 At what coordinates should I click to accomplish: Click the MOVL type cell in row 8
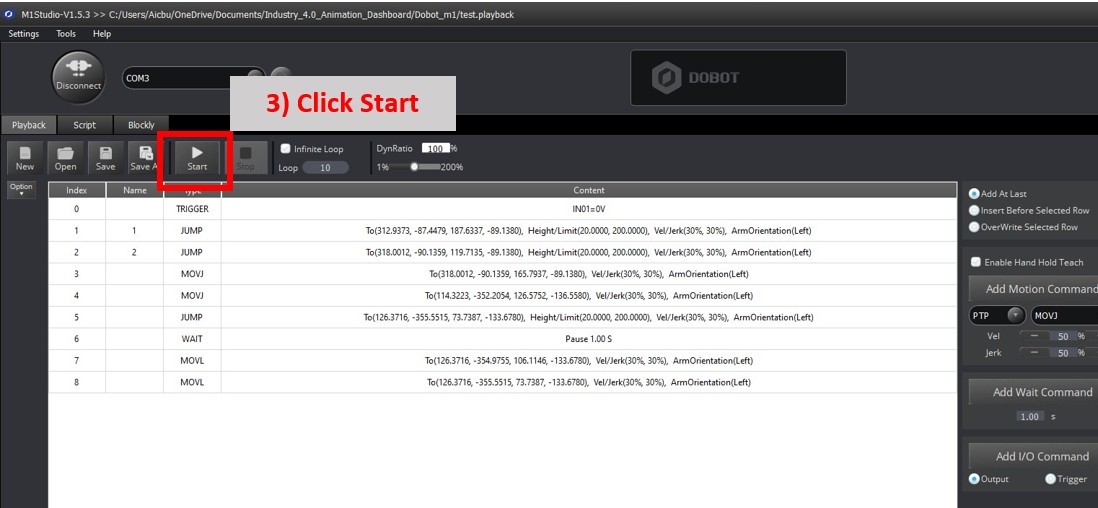(x=193, y=383)
